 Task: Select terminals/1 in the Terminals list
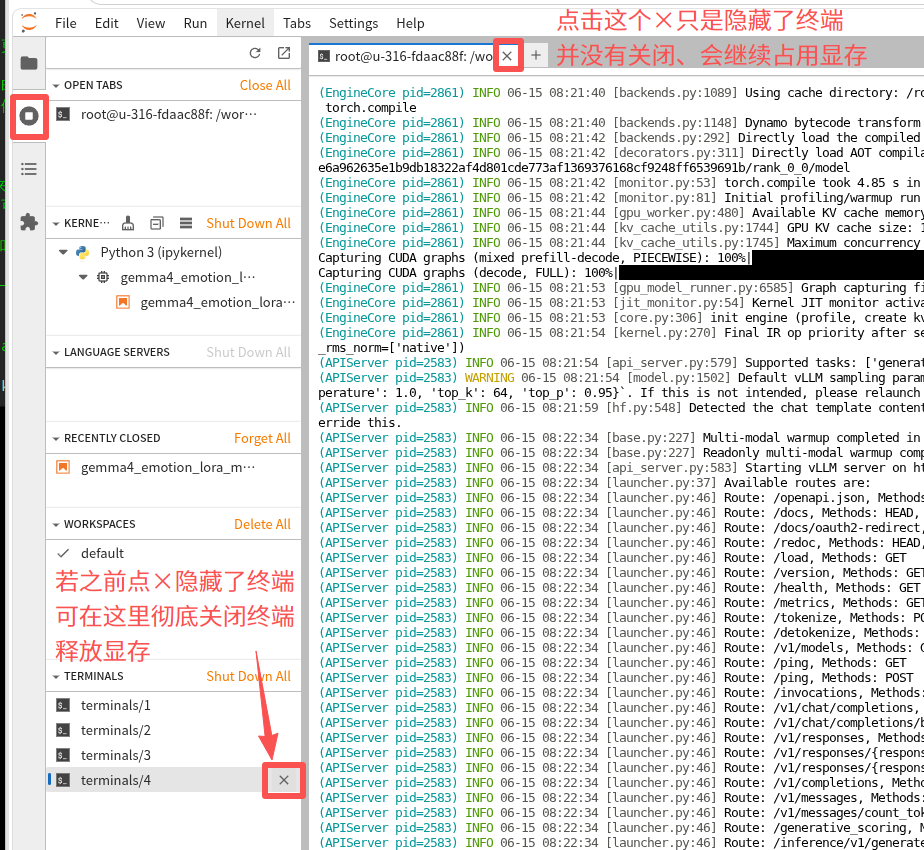174,705
